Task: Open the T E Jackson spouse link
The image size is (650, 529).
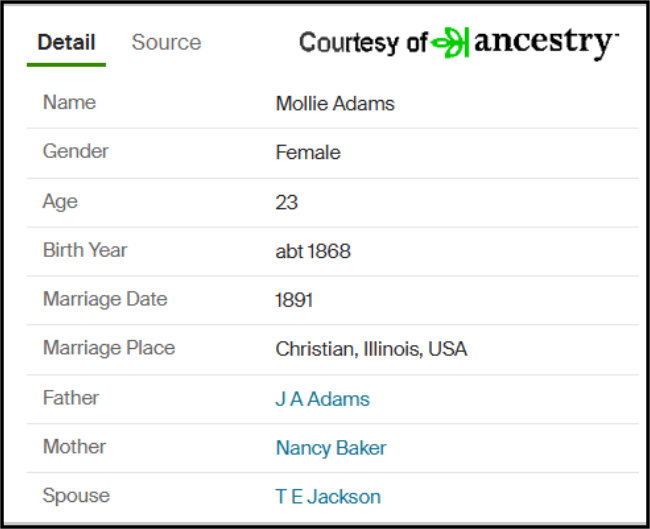Action: coord(328,497)
